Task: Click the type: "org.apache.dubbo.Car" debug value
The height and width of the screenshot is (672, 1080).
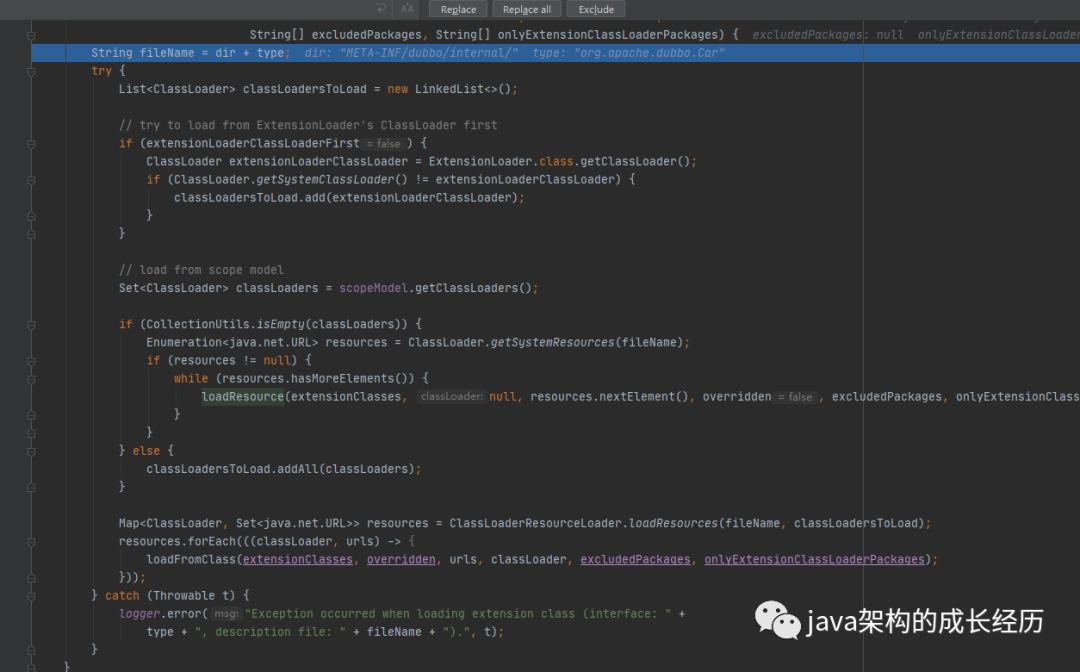Action: tap(628, 53)
